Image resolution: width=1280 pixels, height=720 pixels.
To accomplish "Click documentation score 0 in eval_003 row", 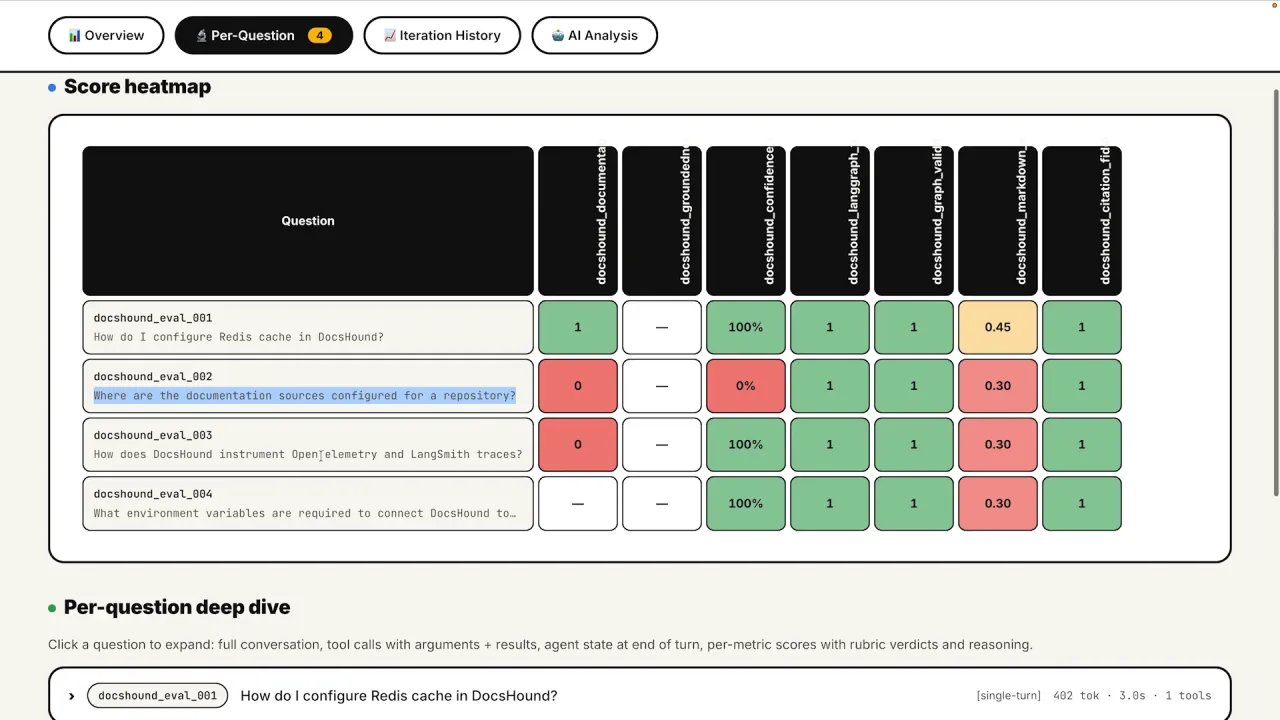I will 578,445.
